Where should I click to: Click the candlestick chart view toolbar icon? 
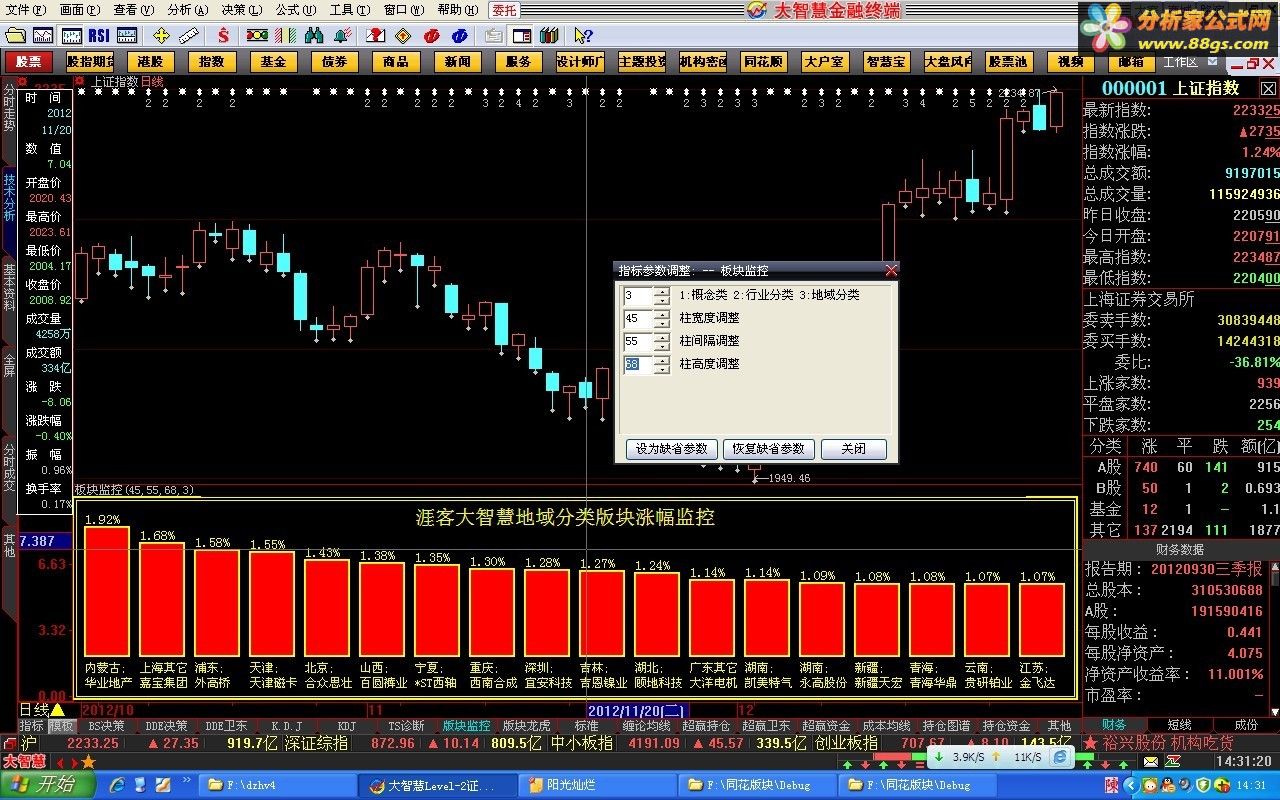click(72, 35)
